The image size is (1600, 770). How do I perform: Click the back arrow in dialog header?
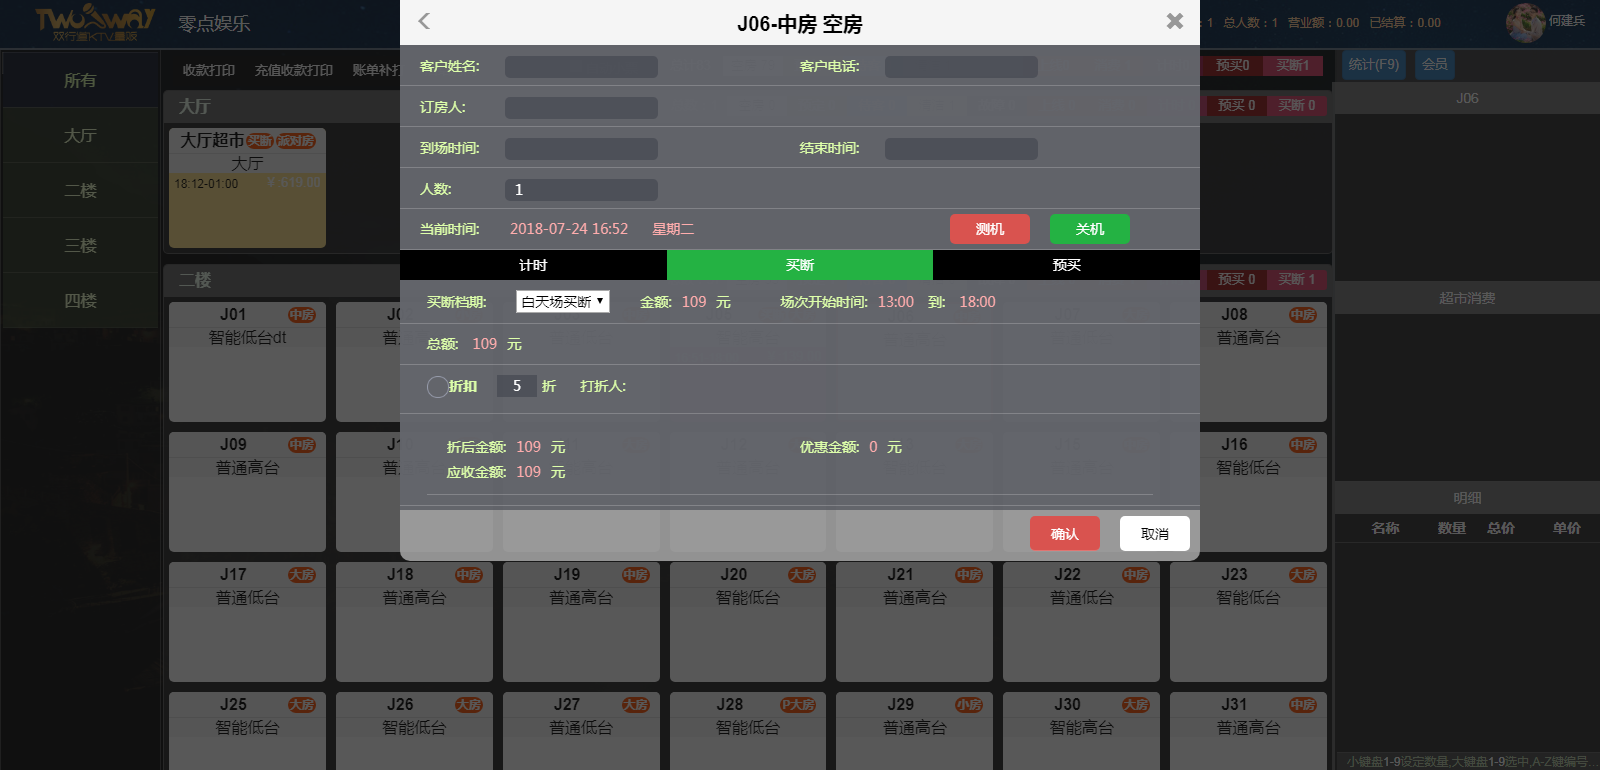[x=424, y=21]
